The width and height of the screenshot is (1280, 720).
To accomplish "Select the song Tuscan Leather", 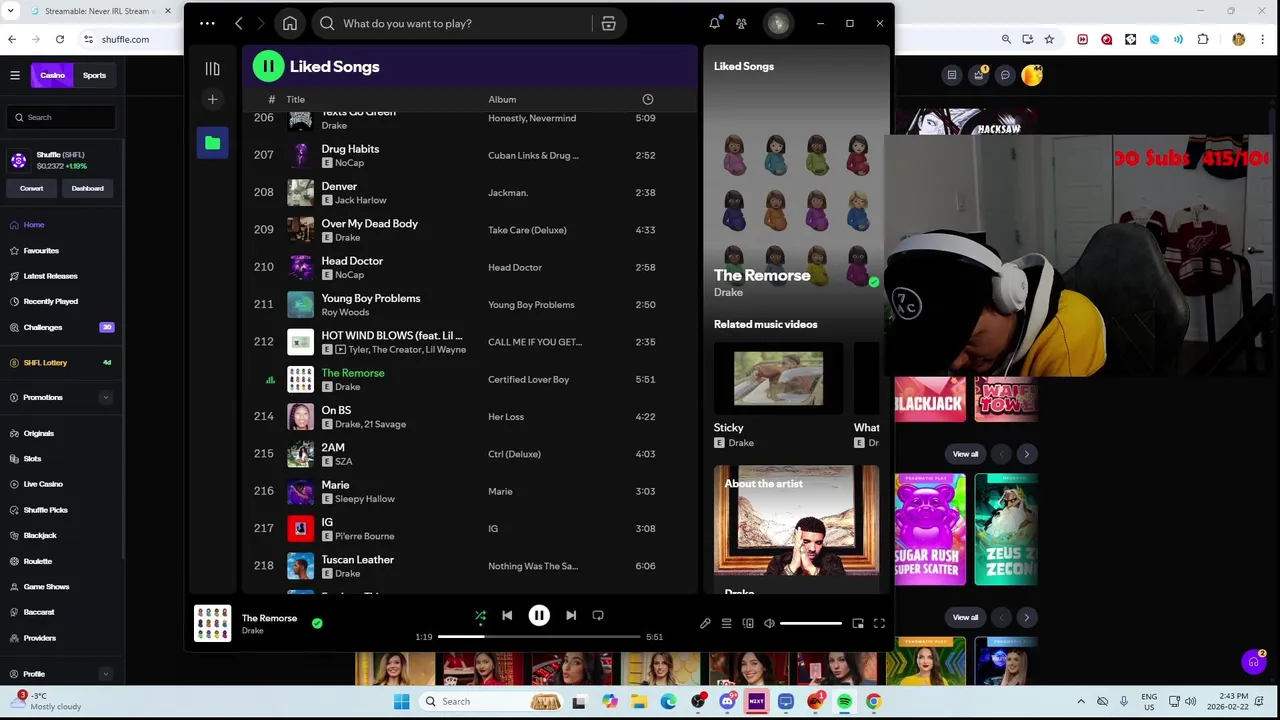I will [357, 560].
